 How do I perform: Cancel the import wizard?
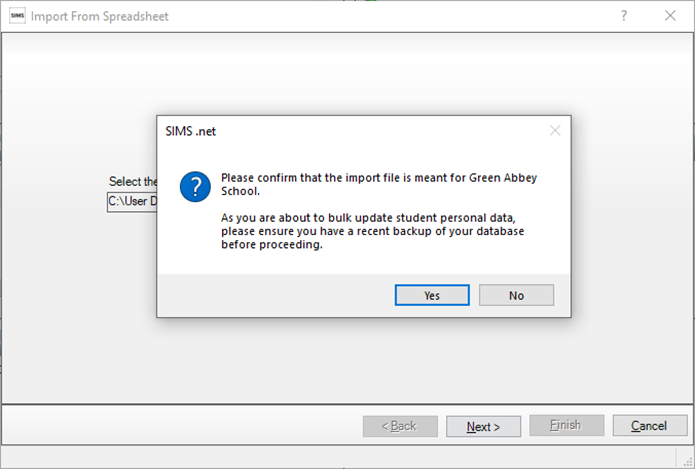[650, 426]
